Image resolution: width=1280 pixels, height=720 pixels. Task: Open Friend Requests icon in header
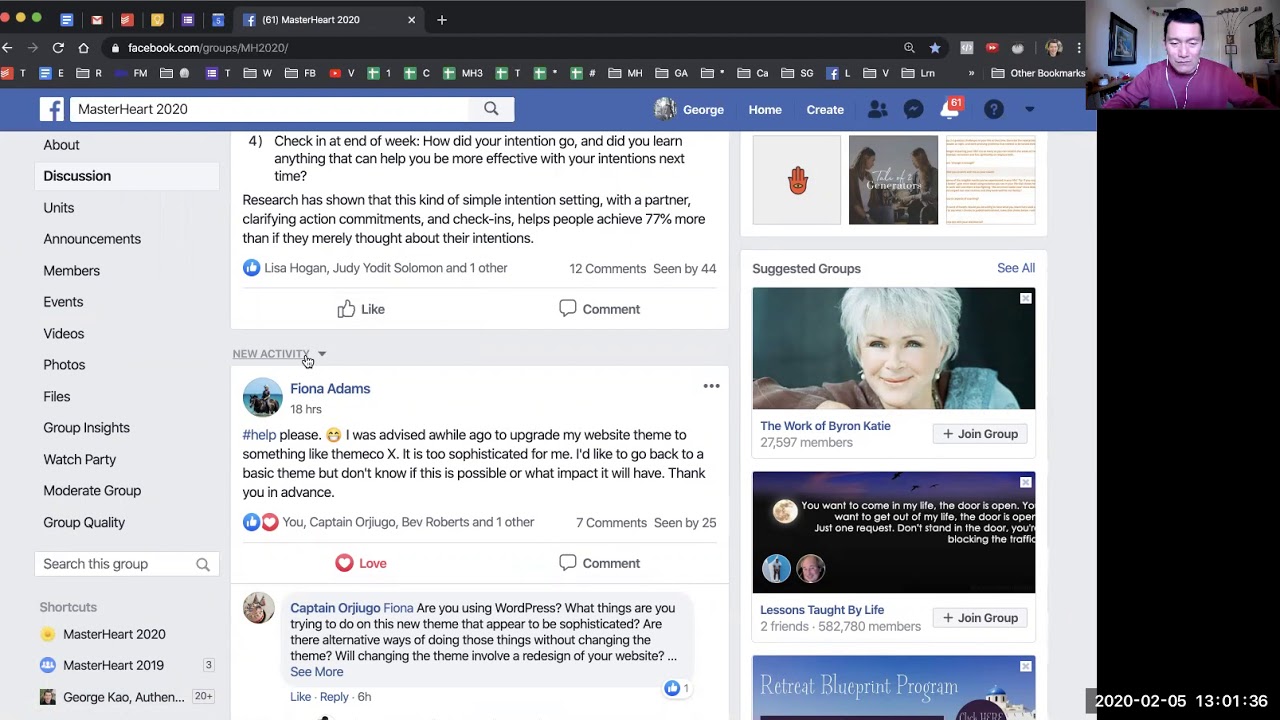877,109
